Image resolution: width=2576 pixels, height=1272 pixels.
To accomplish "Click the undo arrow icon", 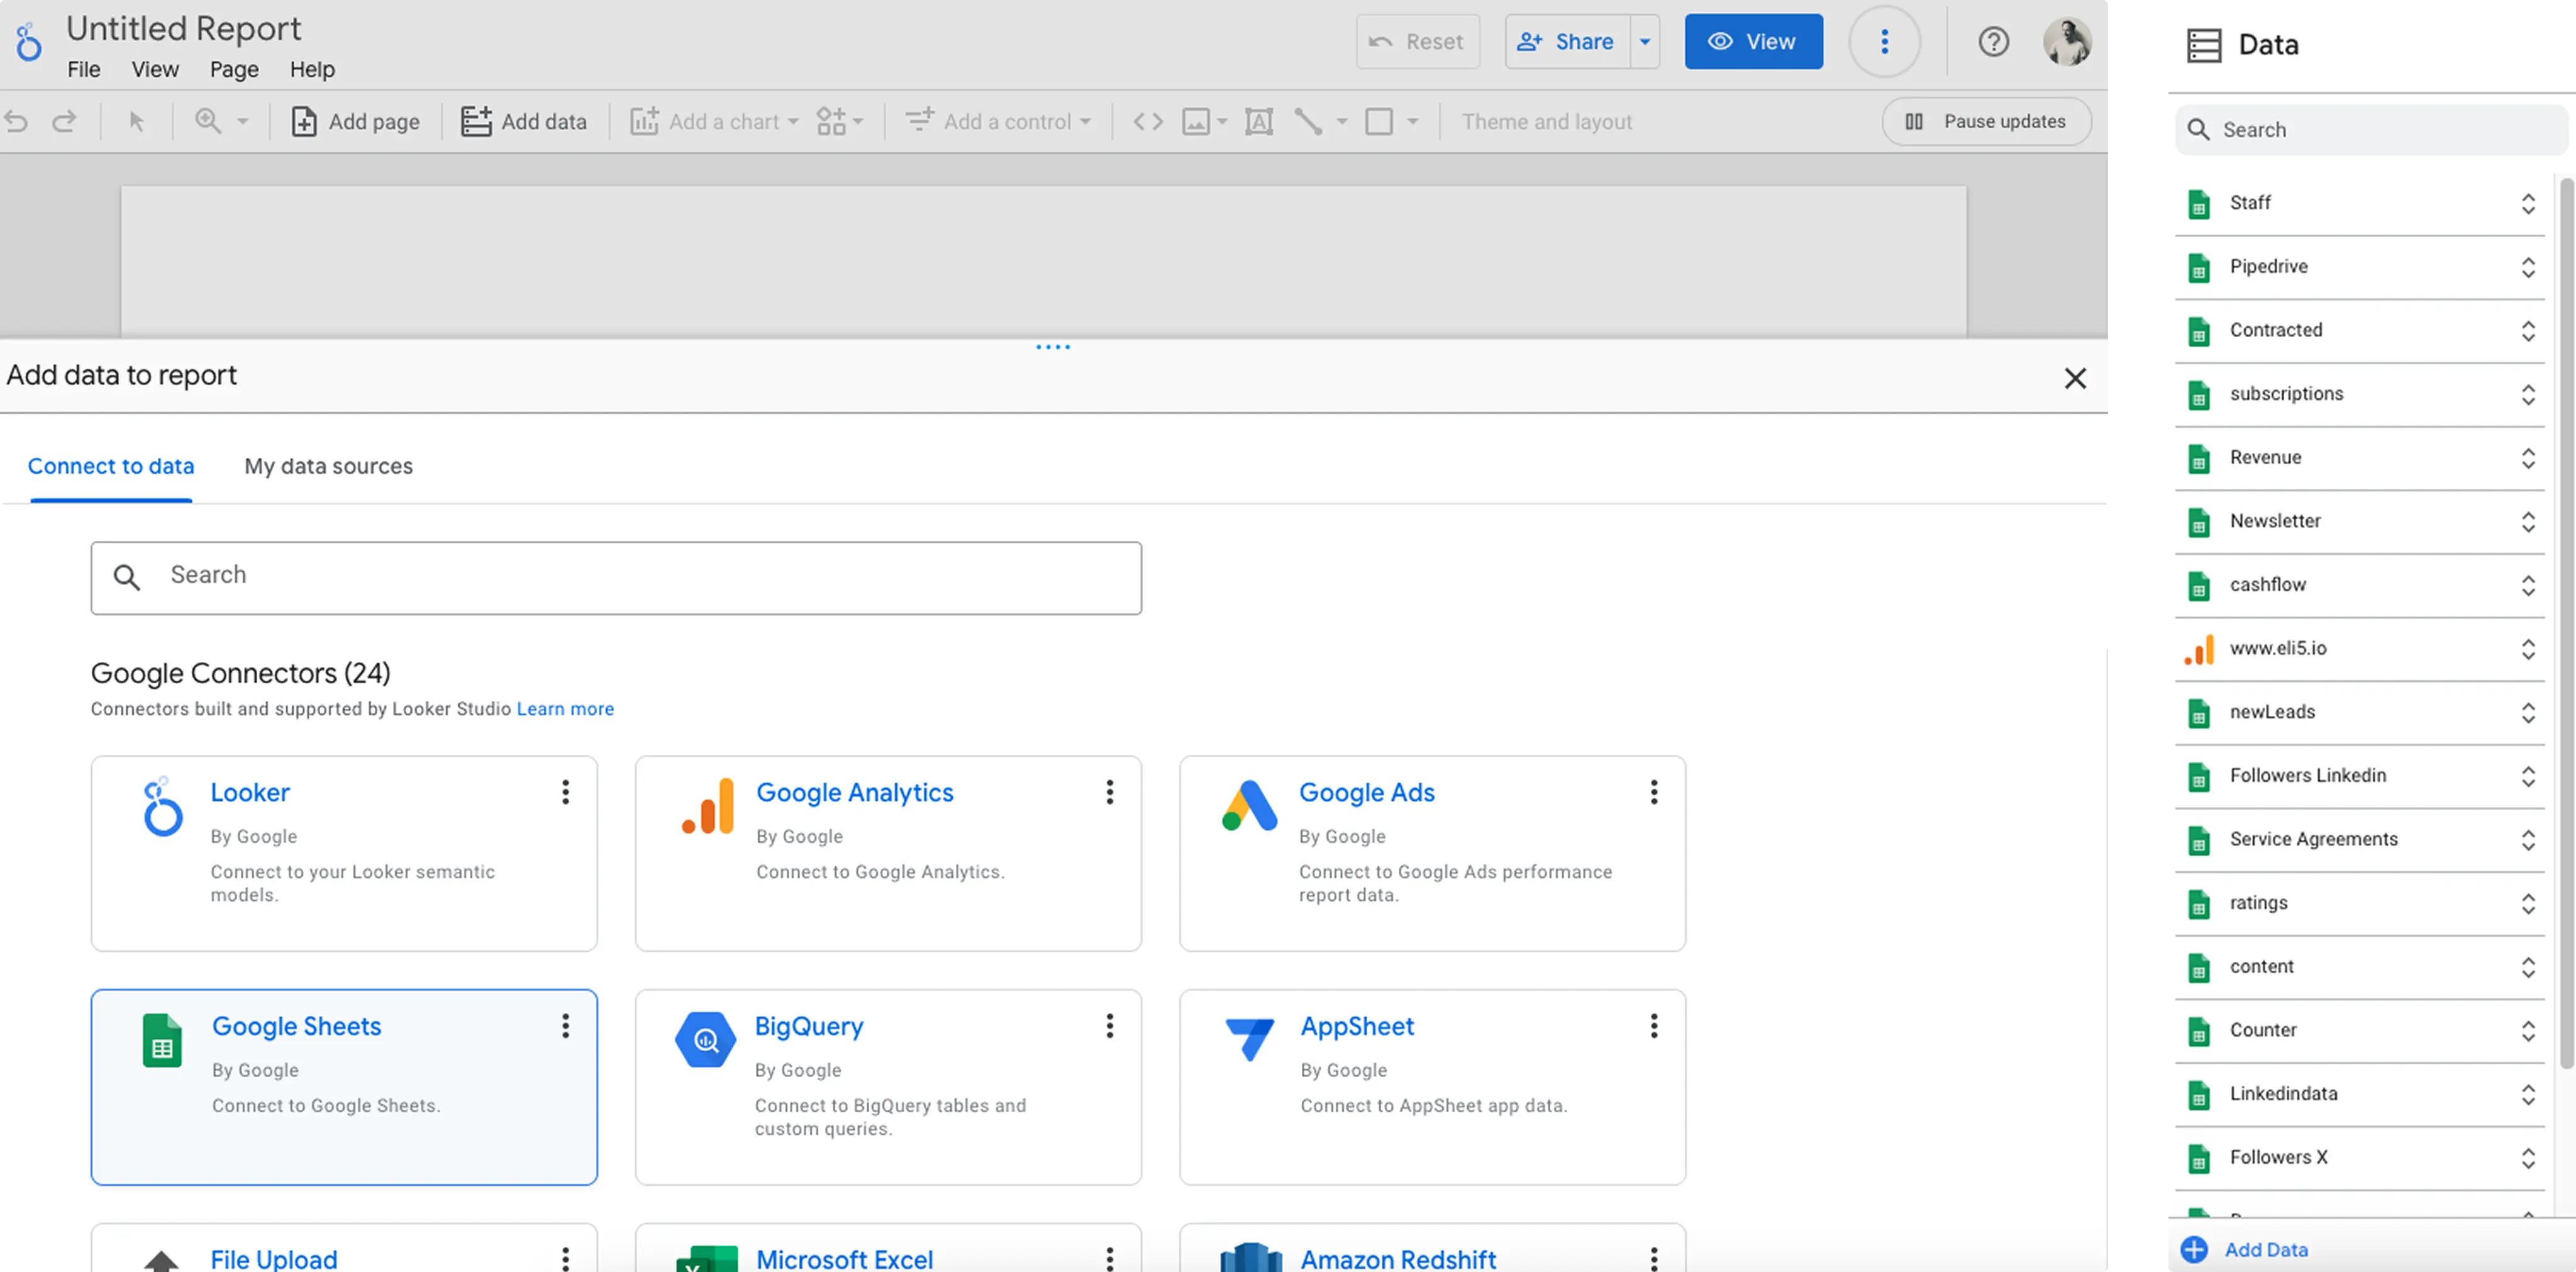I will coord(16,122).
